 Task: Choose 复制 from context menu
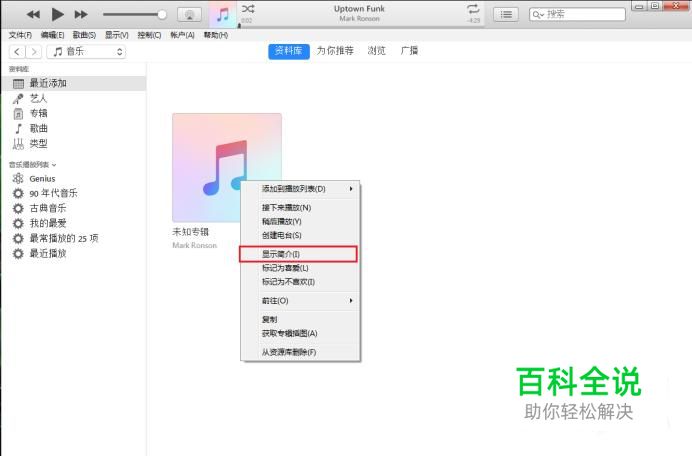pos(300,319)
